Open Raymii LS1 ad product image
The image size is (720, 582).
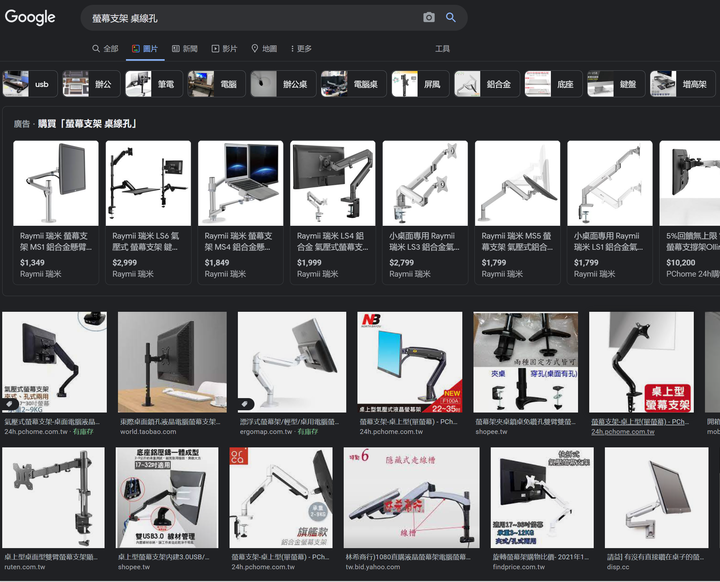pyautogui.click(x=610, y=183)
